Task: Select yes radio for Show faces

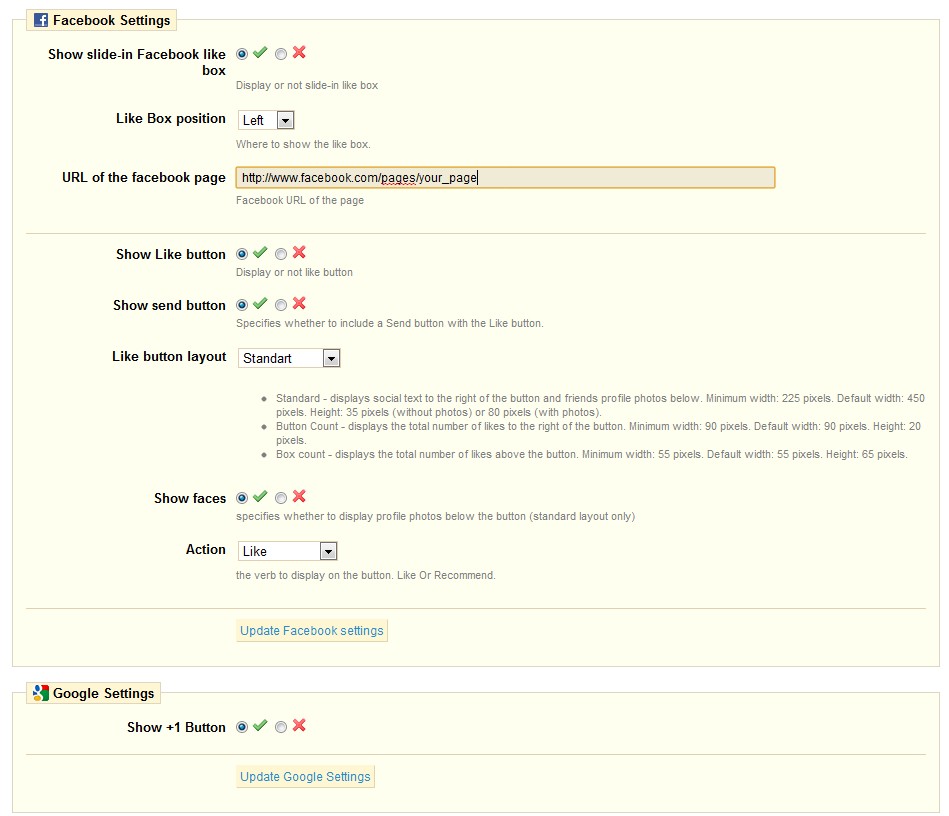Action: tap(242, 498)
